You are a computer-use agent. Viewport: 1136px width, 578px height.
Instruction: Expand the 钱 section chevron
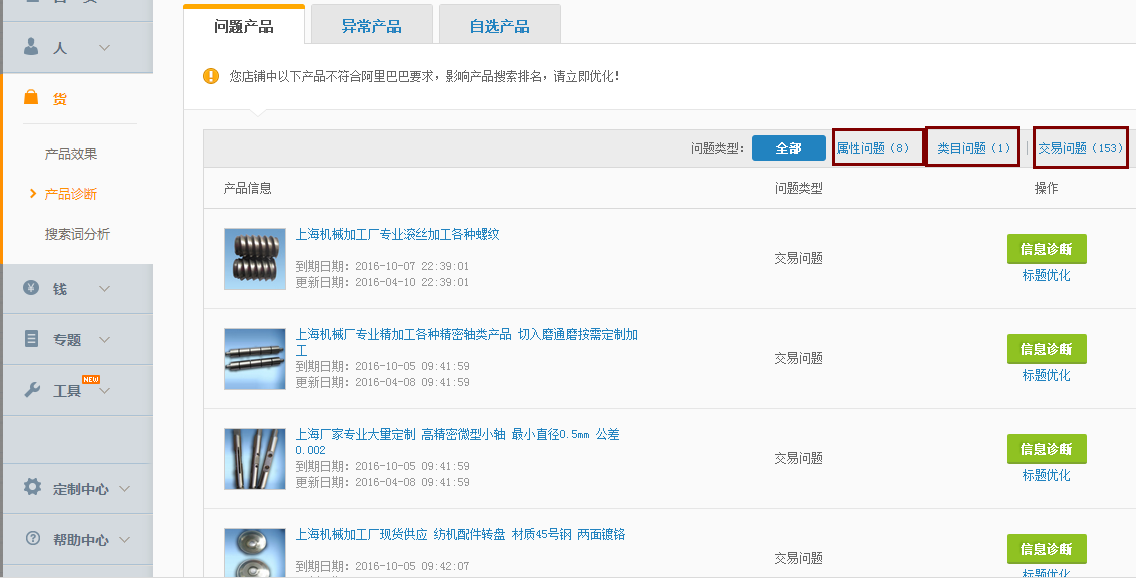(104, 289)
